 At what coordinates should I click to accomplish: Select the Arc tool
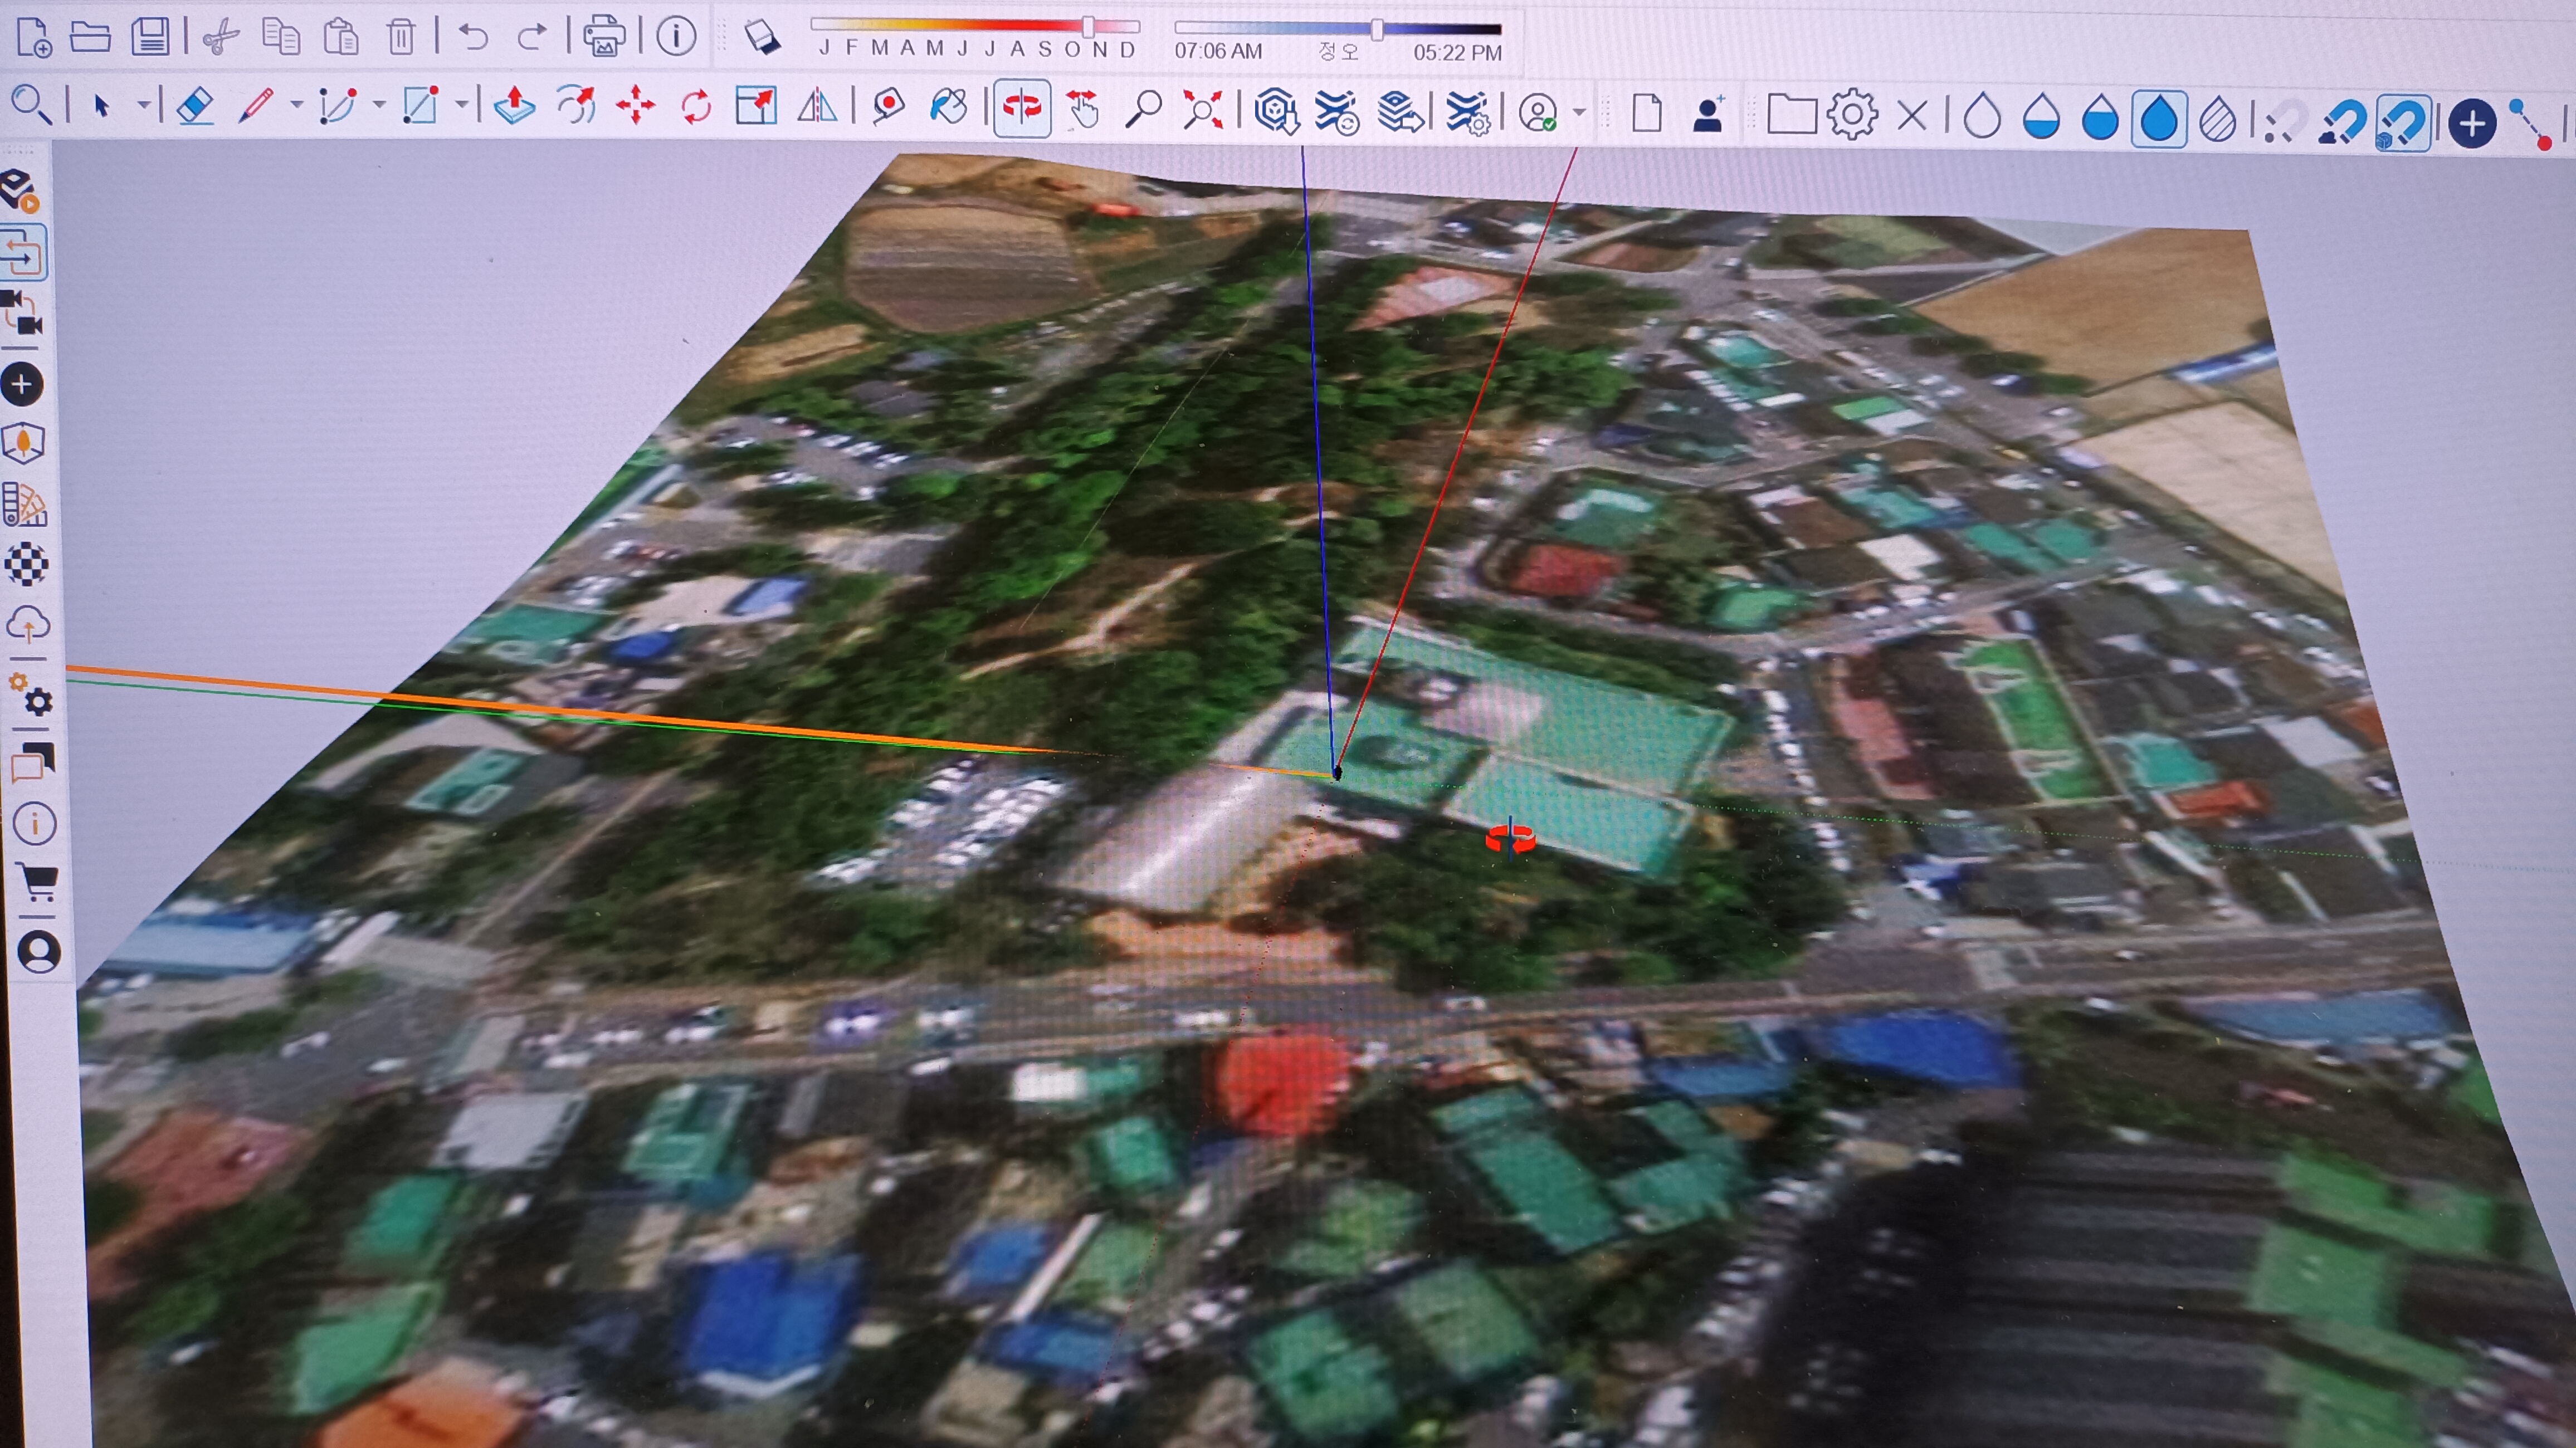tap(338, 106)
